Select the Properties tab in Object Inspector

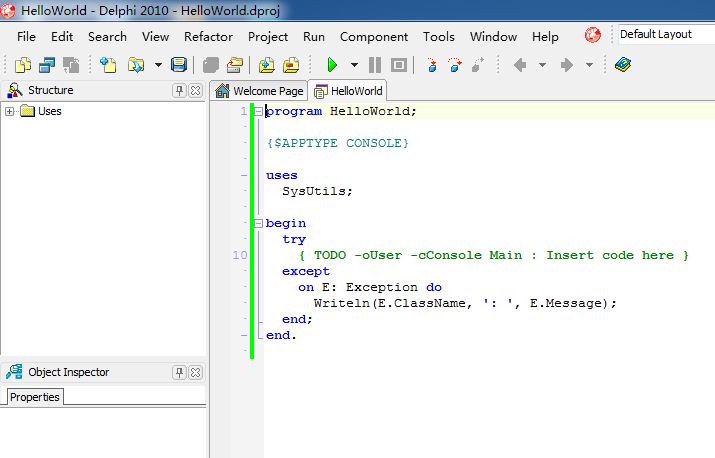[x=35, y=397]
